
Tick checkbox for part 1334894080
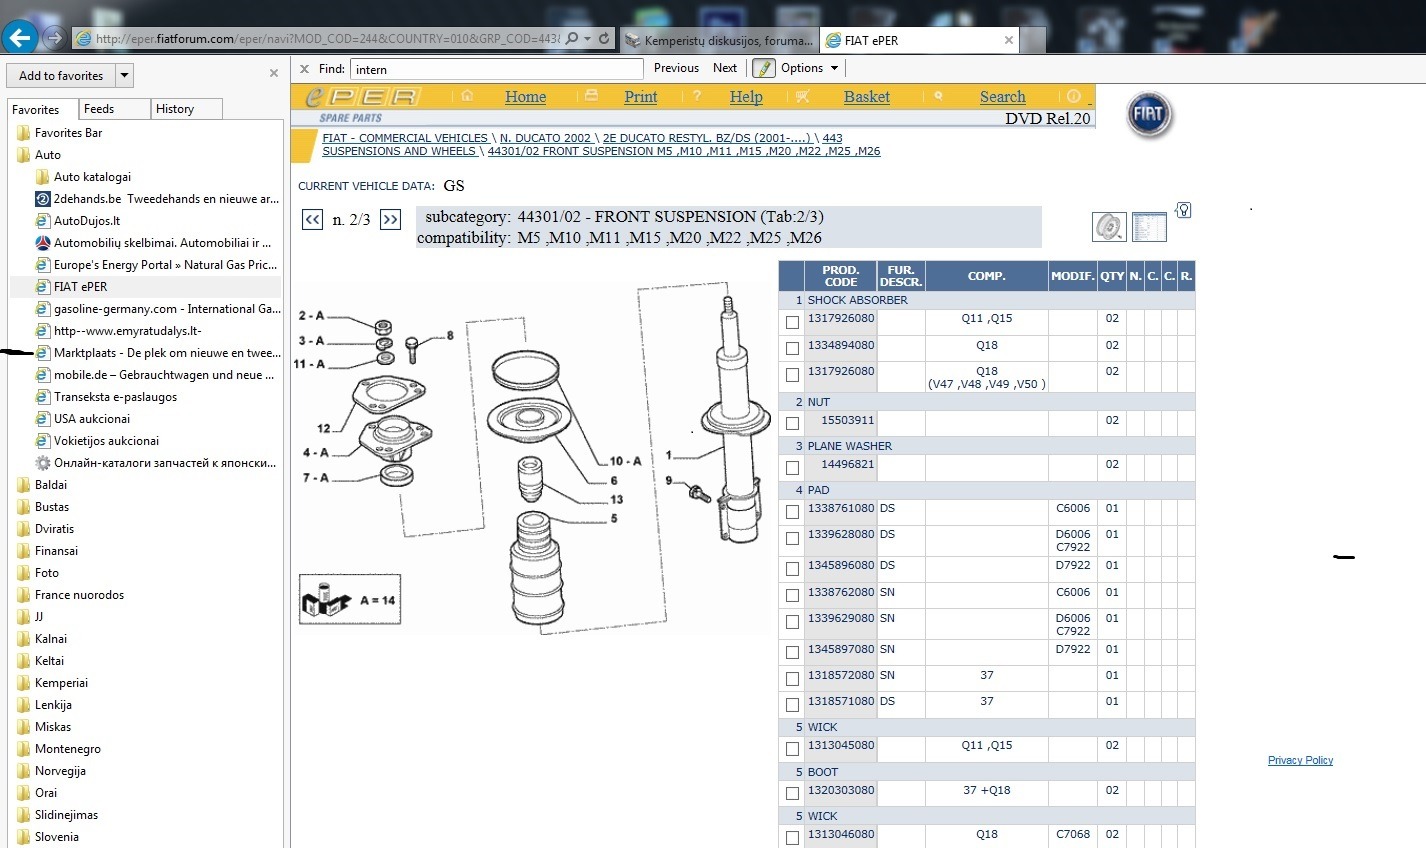coord(793,348)
